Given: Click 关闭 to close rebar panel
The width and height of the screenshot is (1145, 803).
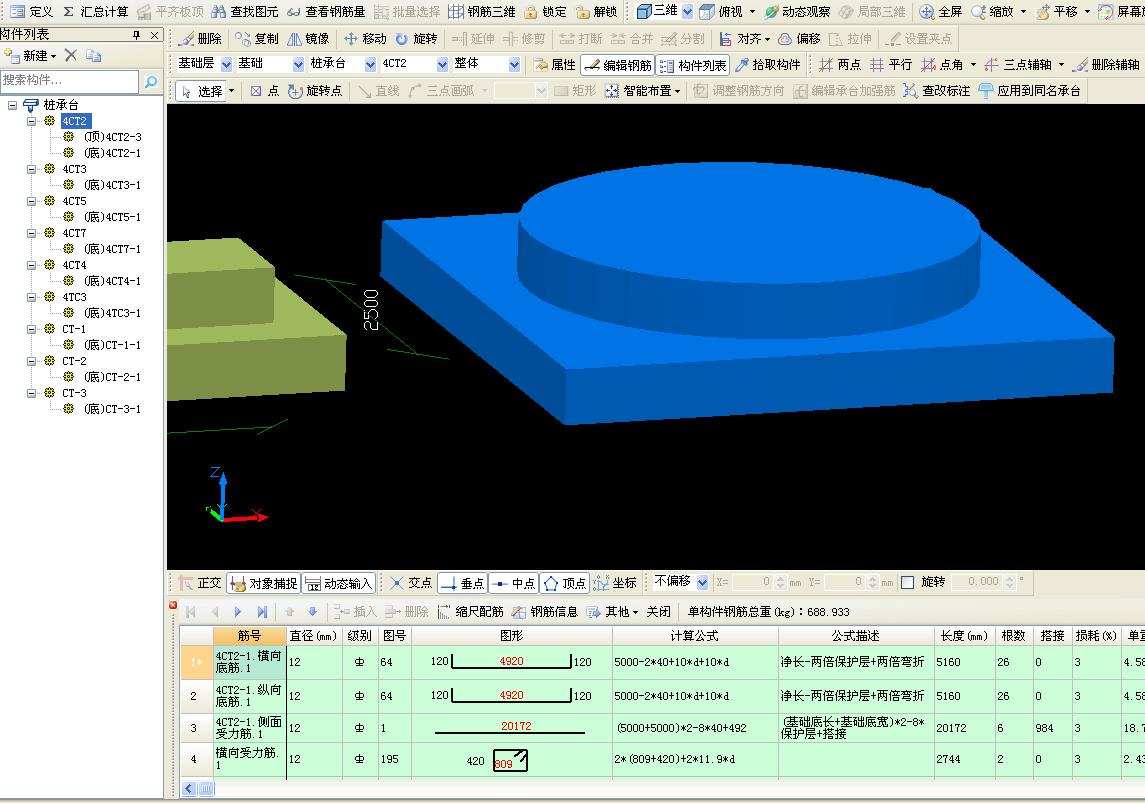Looking at the screenshot, I should [658, 612].
